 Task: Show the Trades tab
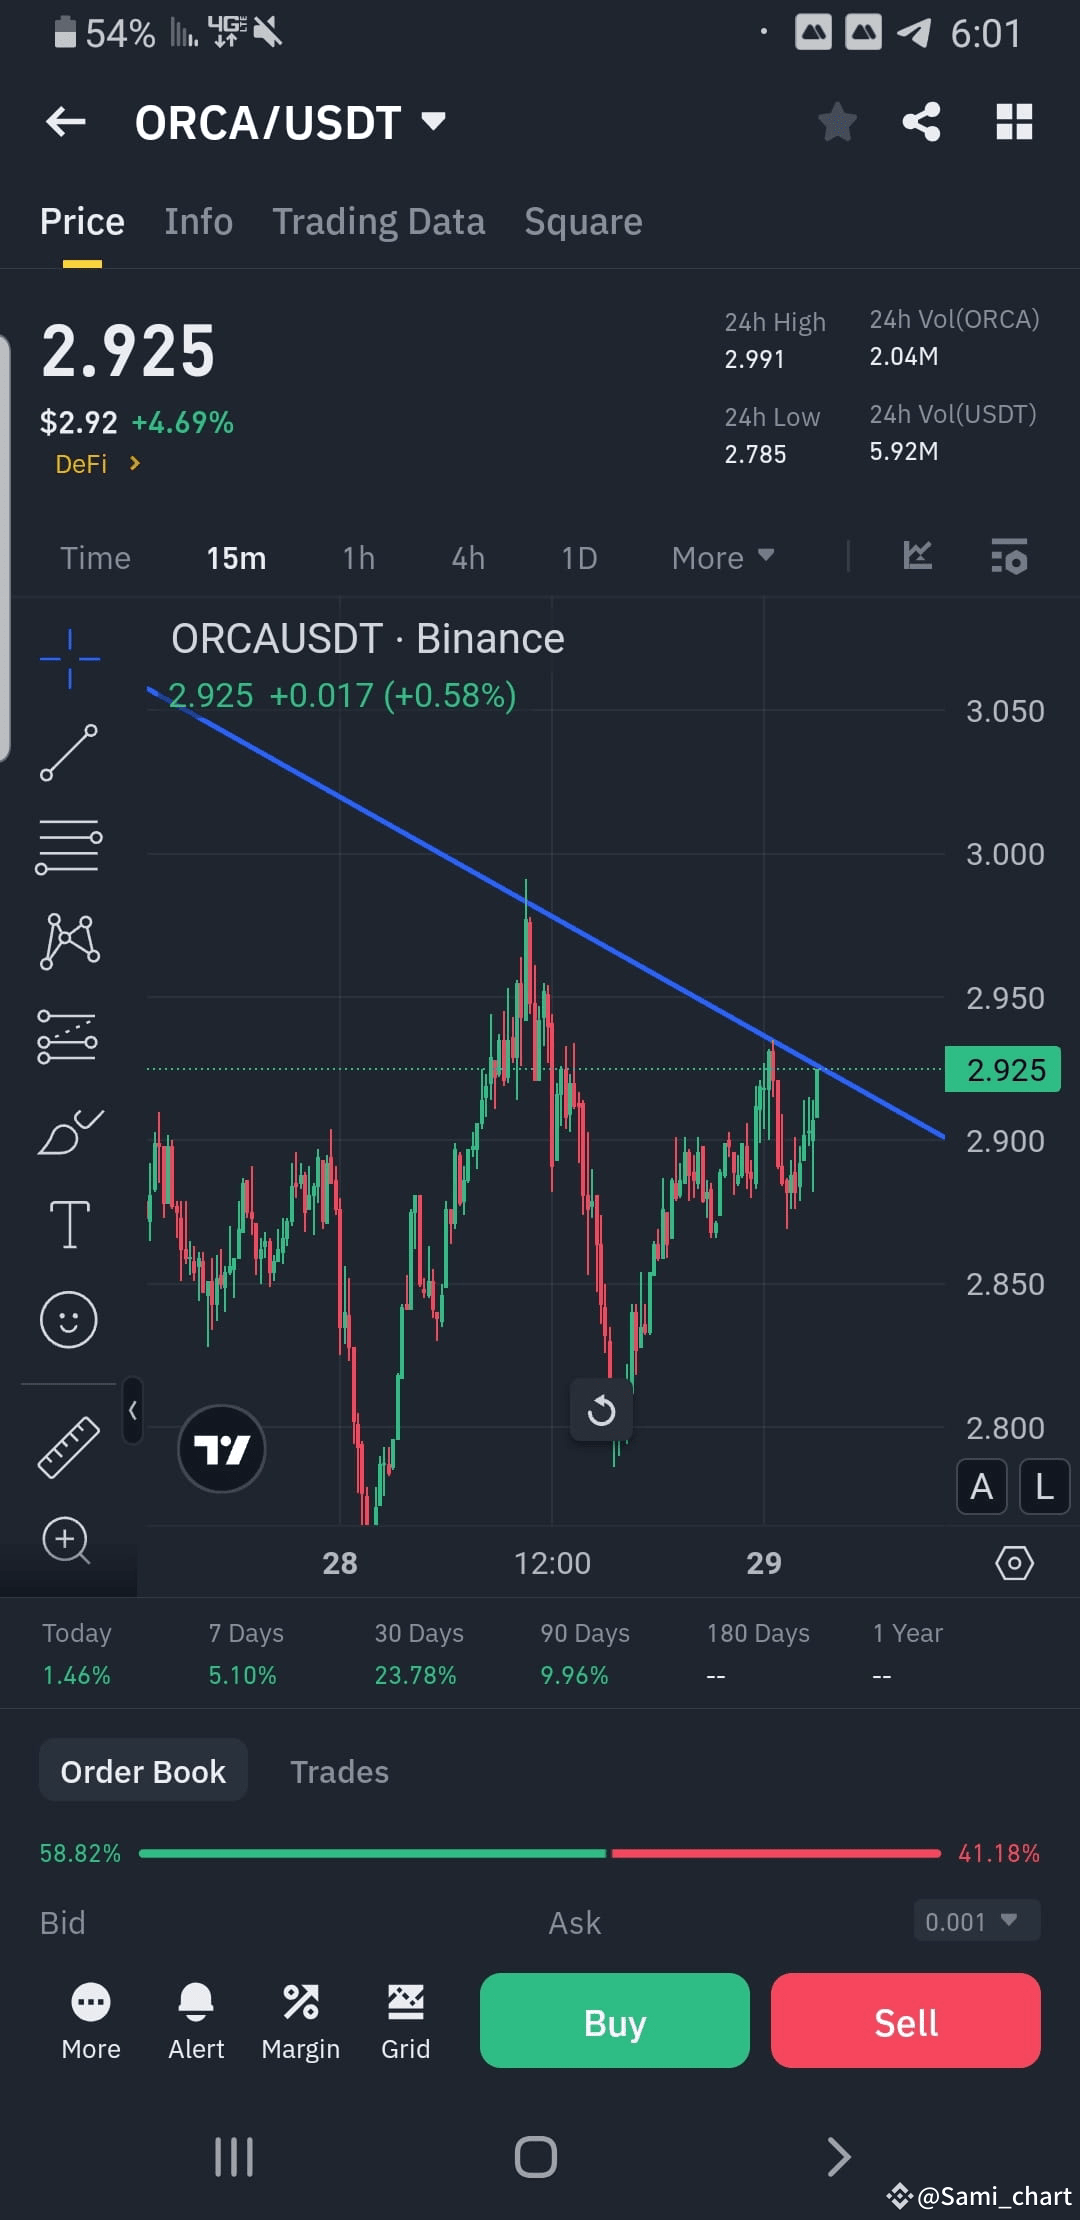pyautogui.click(x=339, y=1772)
